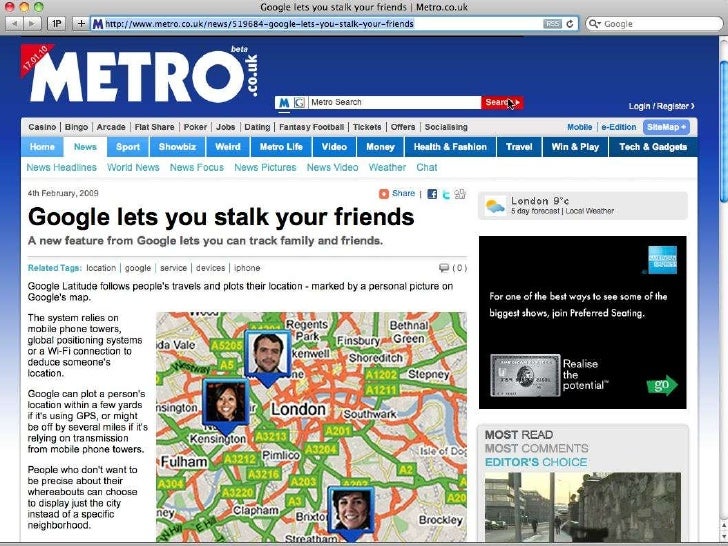Share article on Twitter icon
The width and height of the screenshot is (728, 546).
point(446,195)
